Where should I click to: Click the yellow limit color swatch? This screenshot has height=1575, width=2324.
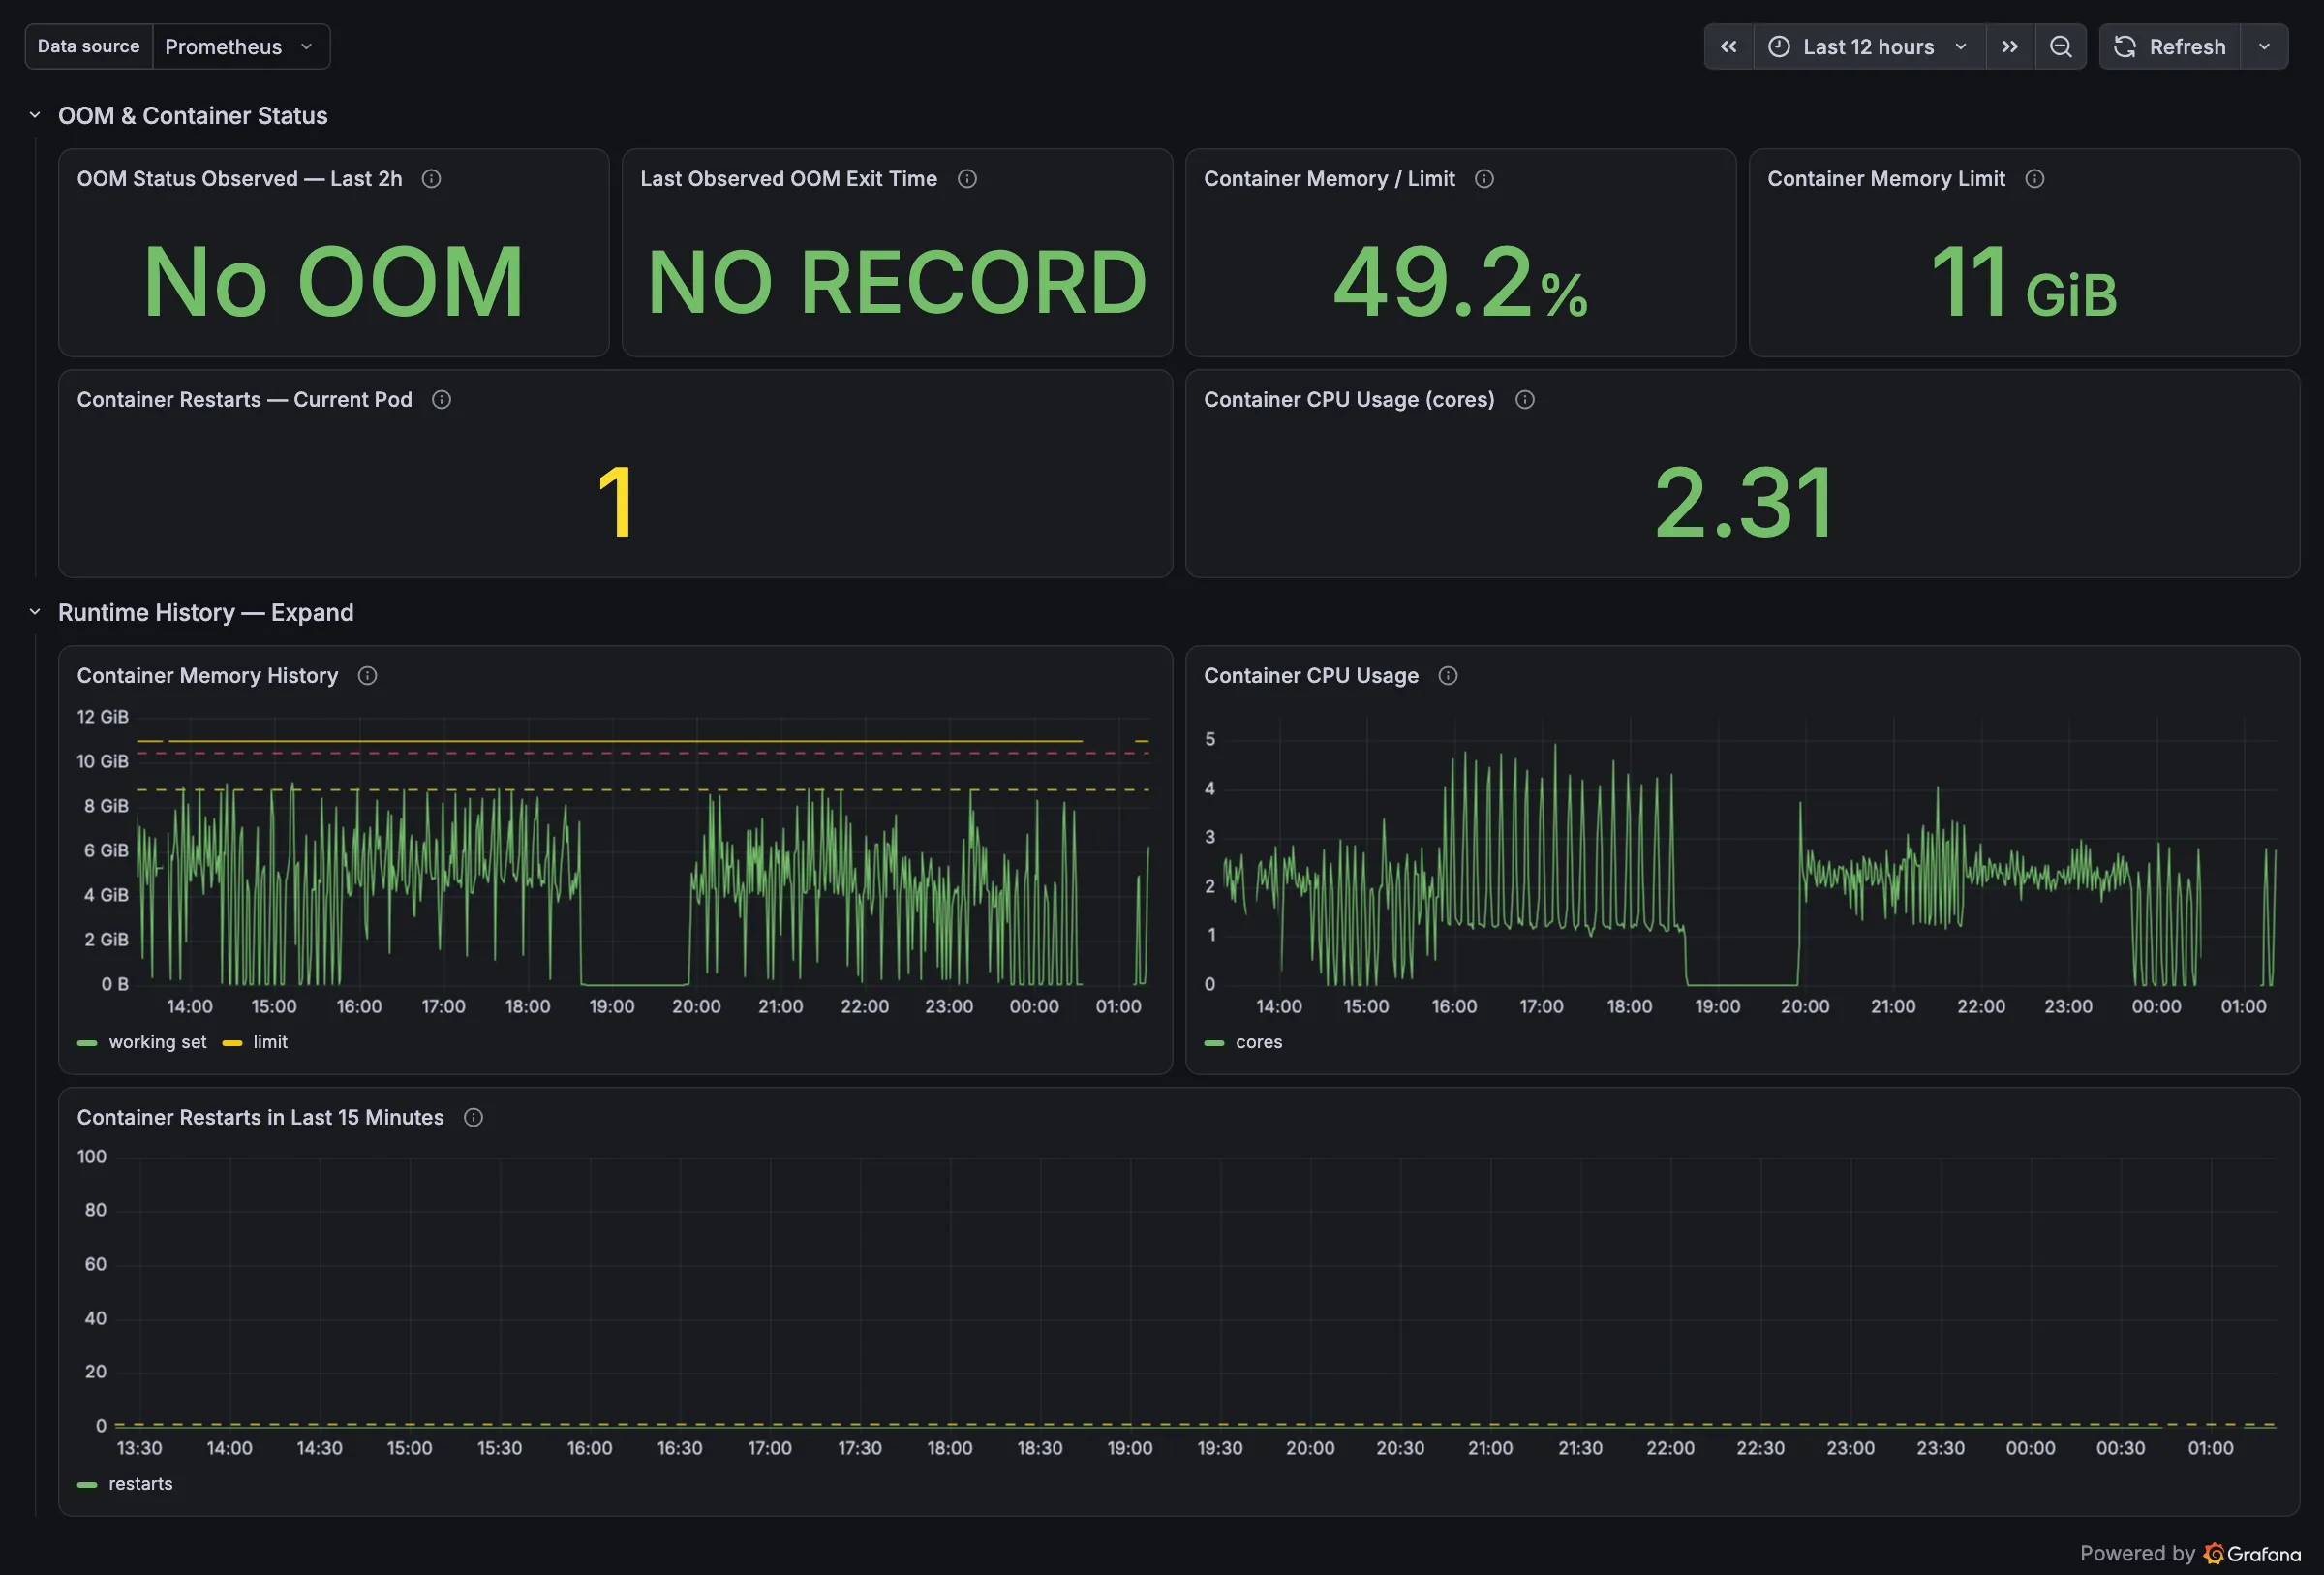pos(232,1043)
